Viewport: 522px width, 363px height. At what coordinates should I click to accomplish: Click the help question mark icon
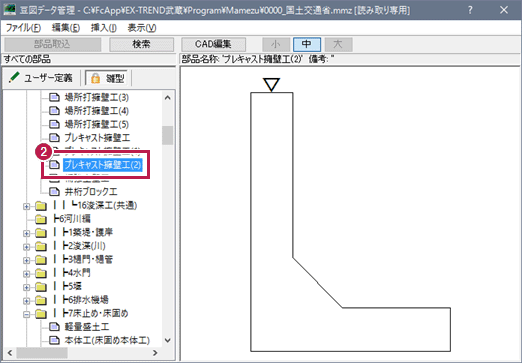[x=470, y=10]
